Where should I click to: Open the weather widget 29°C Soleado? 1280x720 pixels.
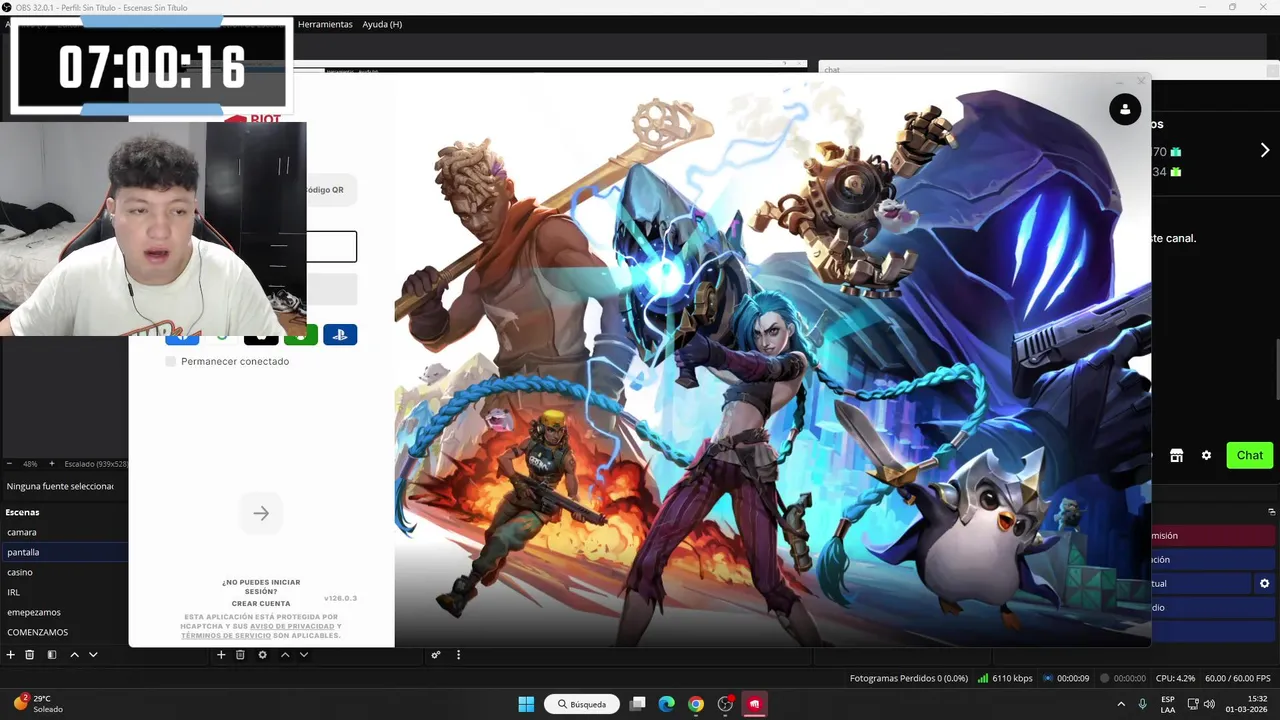[38, 704]
